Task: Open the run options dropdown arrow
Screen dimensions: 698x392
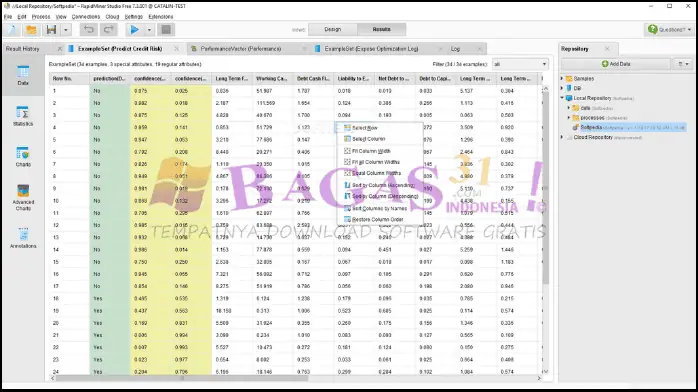Action: click(149, 30)
